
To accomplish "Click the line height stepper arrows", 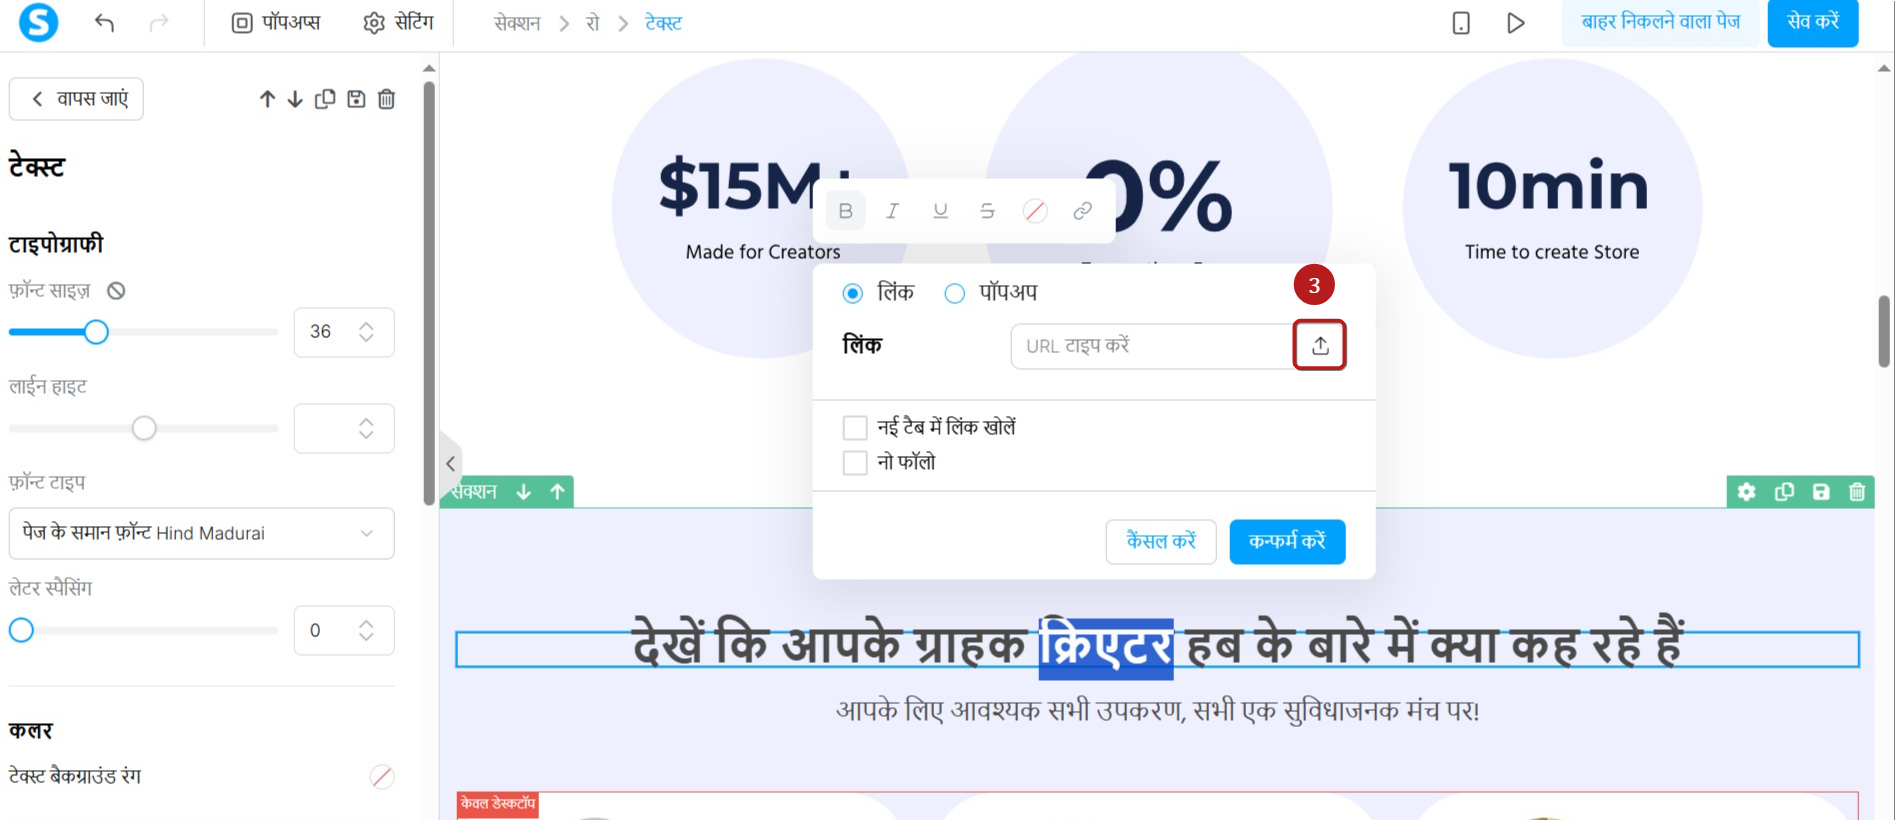I will point(366,428).
